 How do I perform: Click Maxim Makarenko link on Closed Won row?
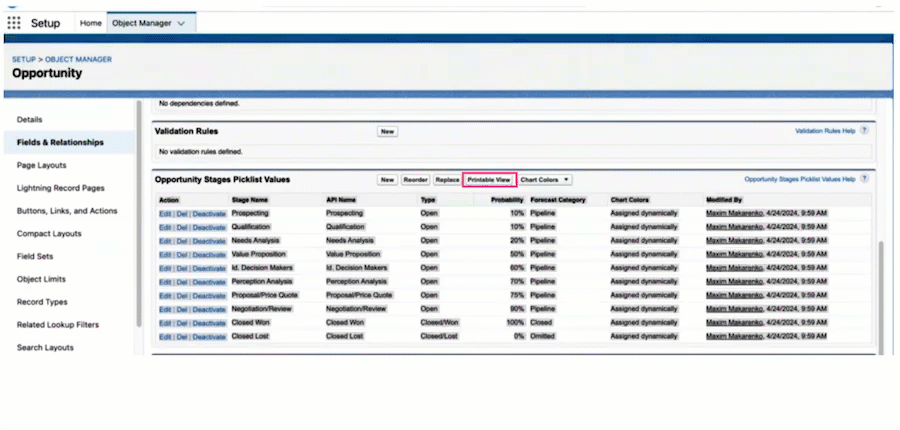(x=734, y=323)
